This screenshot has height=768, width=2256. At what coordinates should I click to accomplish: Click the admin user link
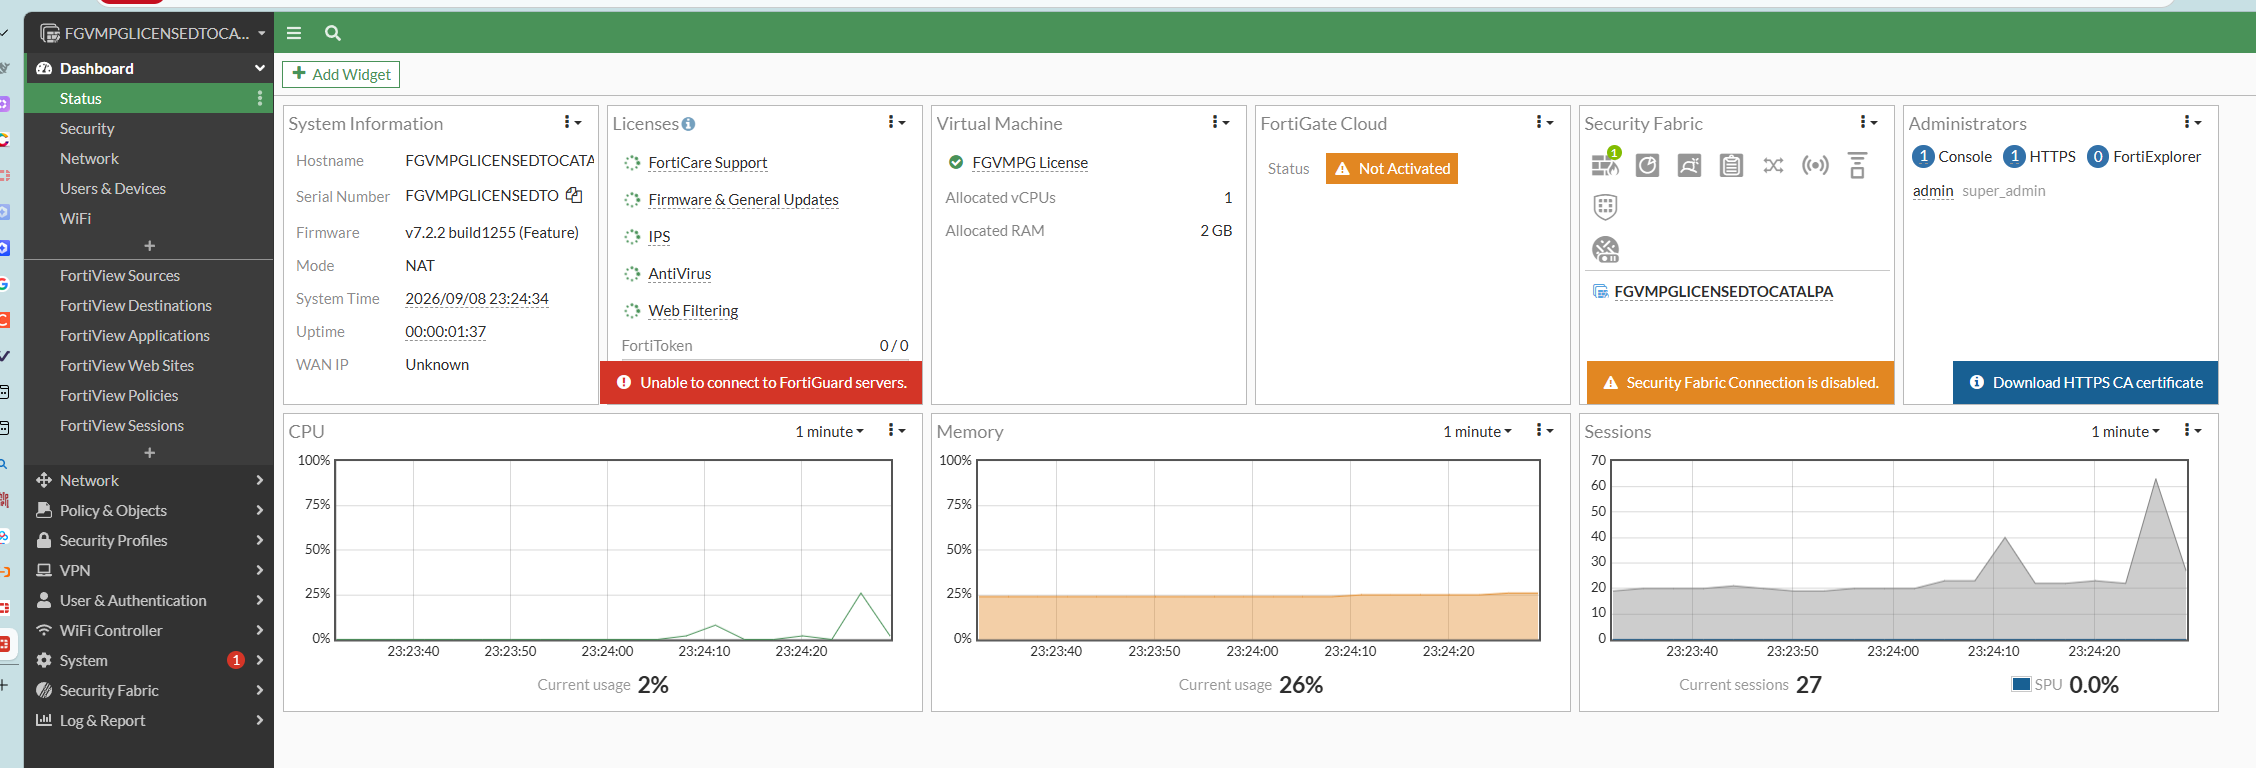[x=1933, y=190]
